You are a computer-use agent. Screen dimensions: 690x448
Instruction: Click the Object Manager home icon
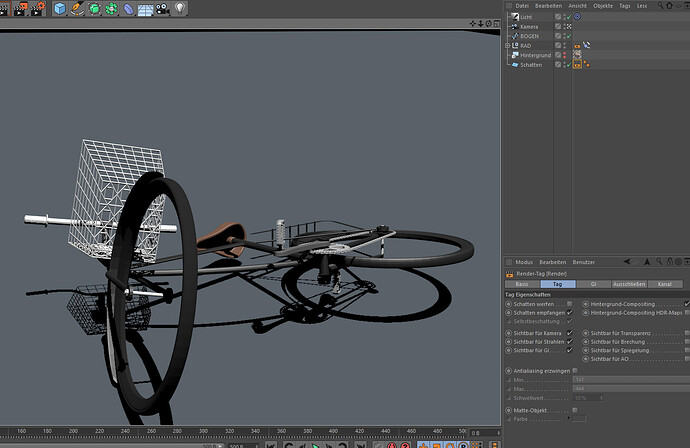pyautogui.click(x=669, y=5)
